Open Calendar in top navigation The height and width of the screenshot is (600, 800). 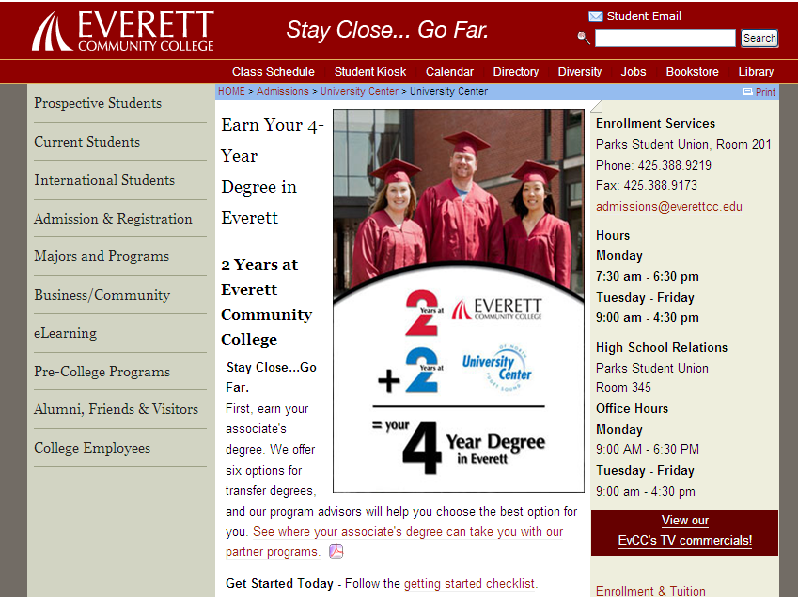point(450,72)
